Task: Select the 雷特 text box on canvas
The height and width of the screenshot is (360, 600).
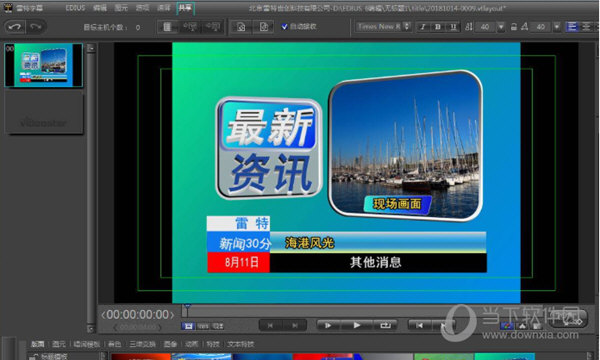Action: [x=238, y=223]
